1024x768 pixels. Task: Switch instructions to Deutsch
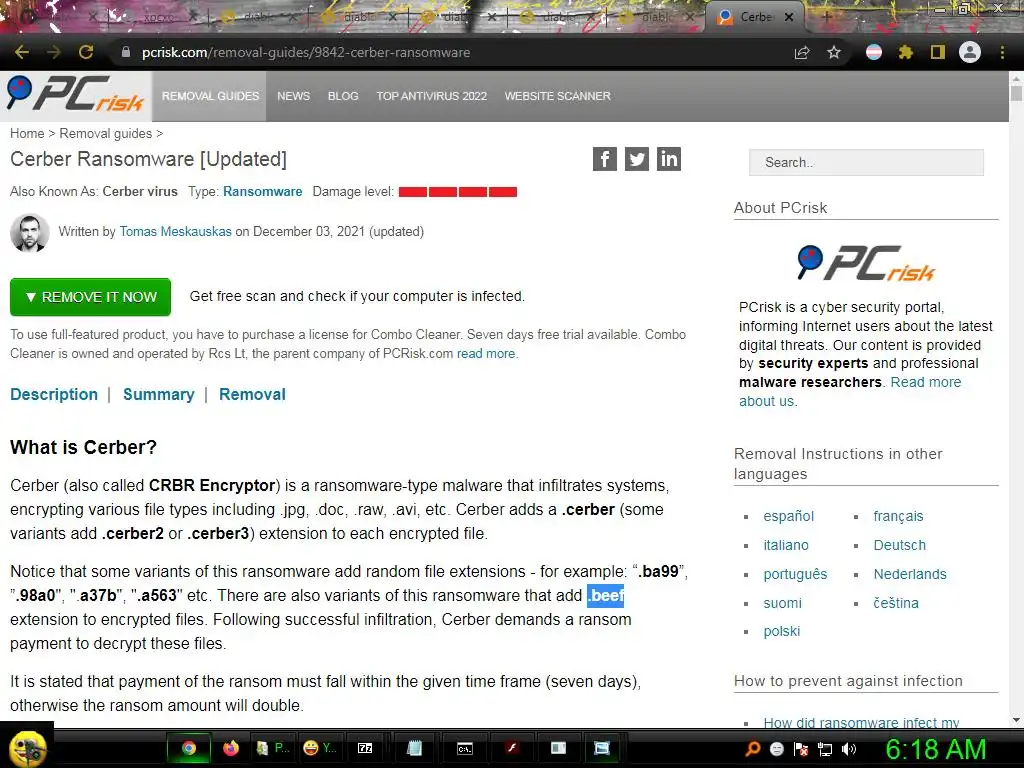[900, 545]
